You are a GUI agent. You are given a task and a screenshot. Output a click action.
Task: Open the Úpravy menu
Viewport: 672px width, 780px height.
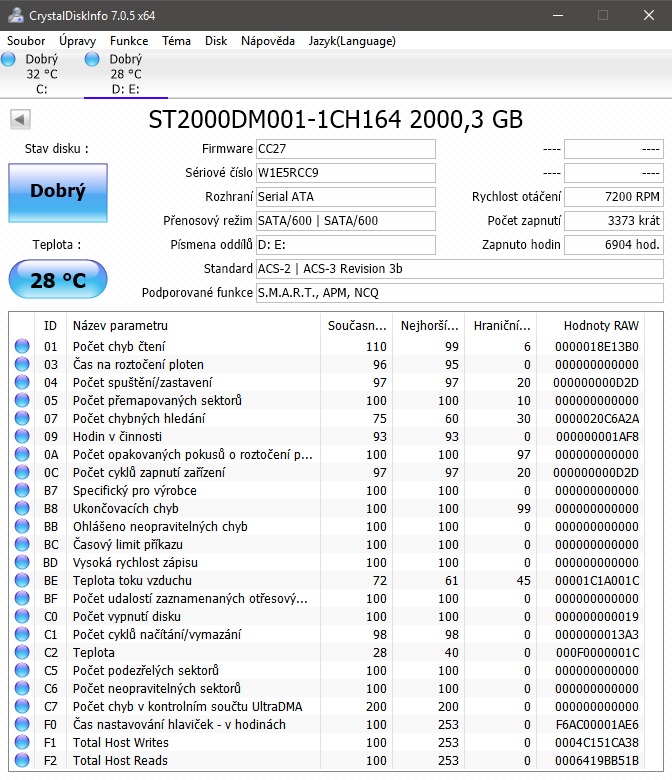point(77,41)
